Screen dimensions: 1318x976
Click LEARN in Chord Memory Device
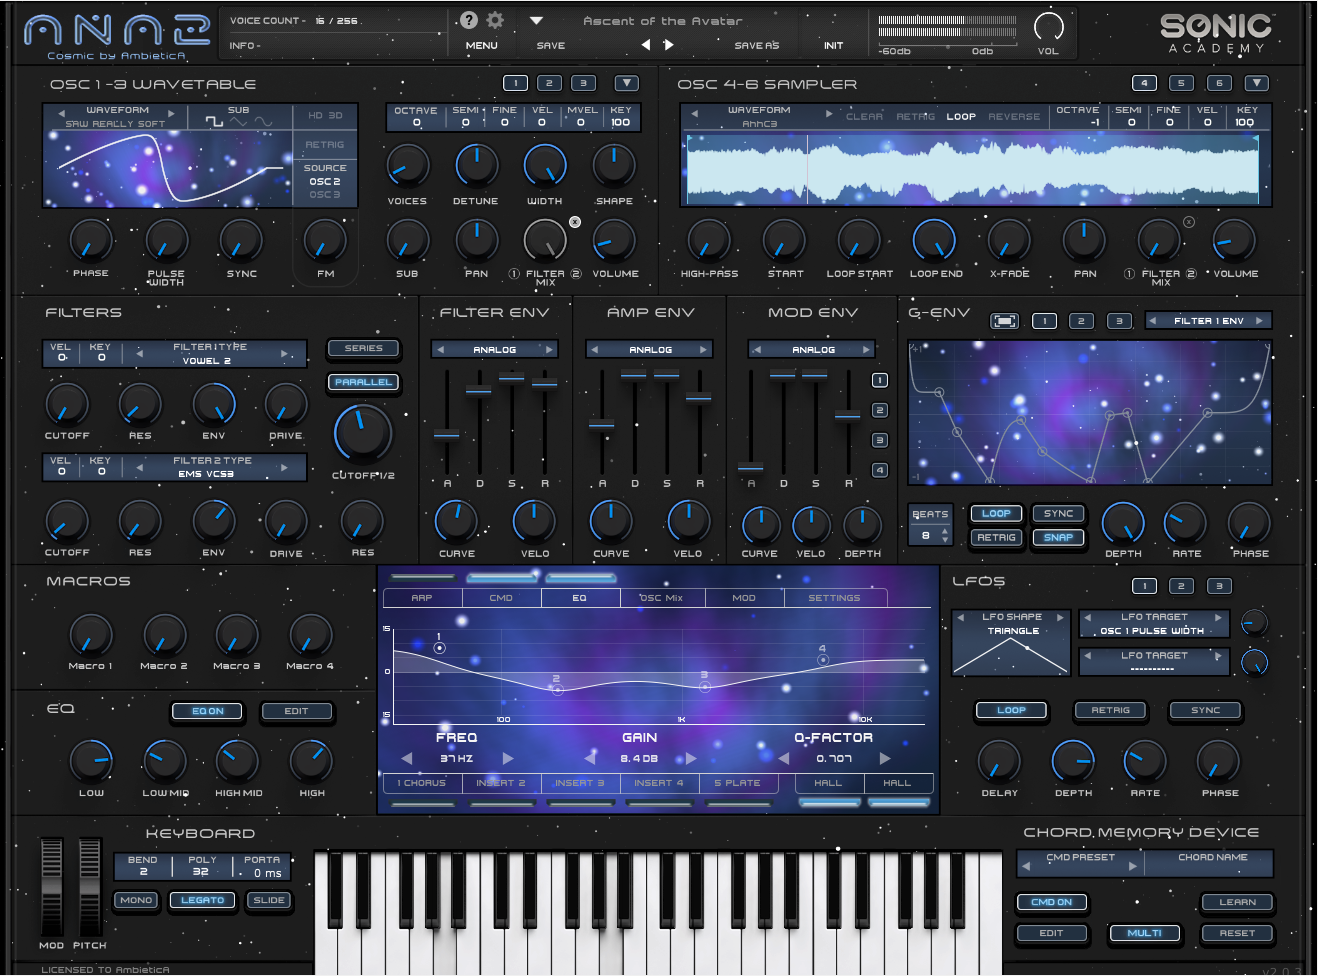pyautogui.click(x=1237, y=902)
